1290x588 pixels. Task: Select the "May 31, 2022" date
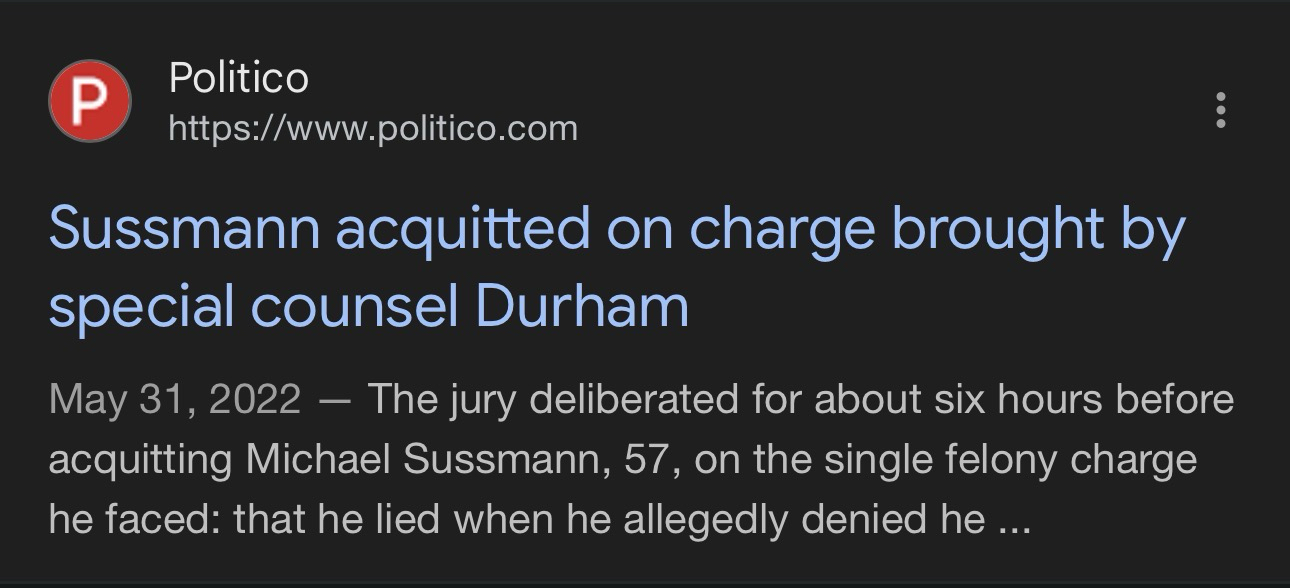(x=174, y=400)
